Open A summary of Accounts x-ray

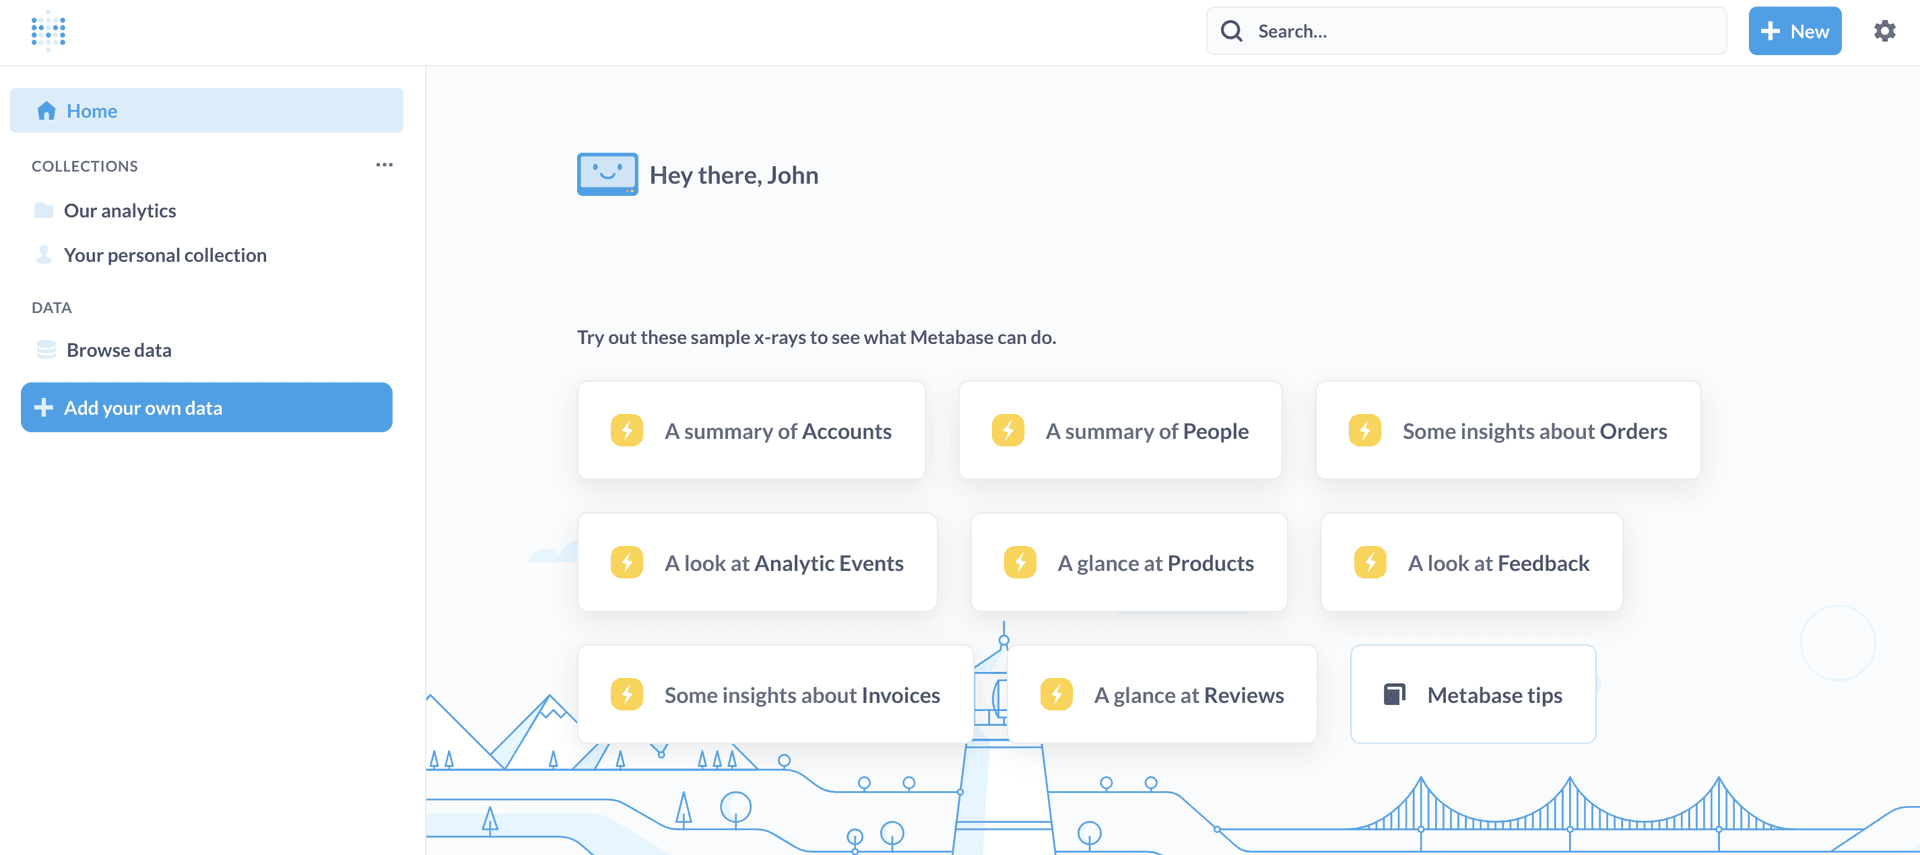click(x=751, y=431)
